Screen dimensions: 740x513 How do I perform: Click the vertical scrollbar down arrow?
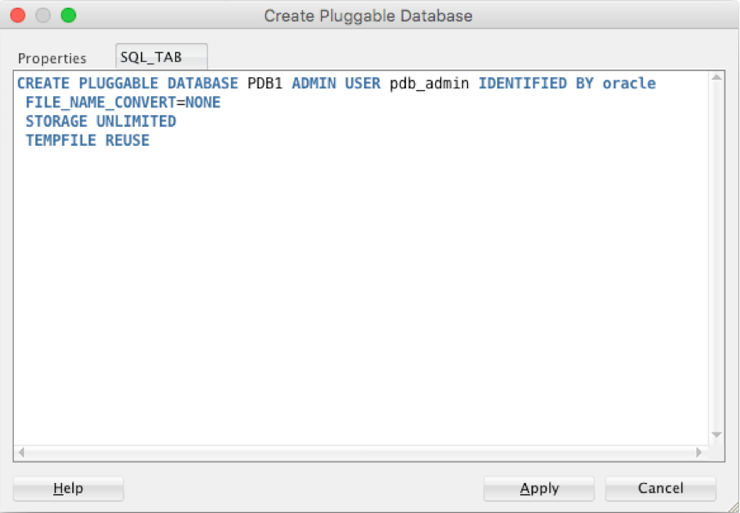(716, 434)
